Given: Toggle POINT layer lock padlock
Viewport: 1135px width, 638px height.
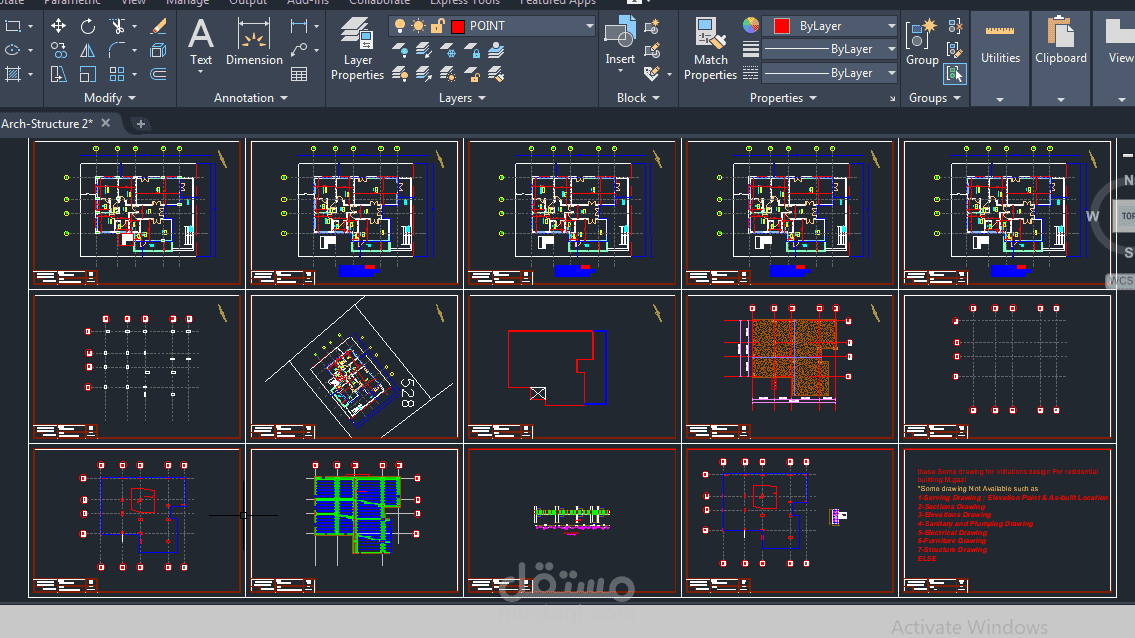Looking at the screenshot, I should point(437,26).
